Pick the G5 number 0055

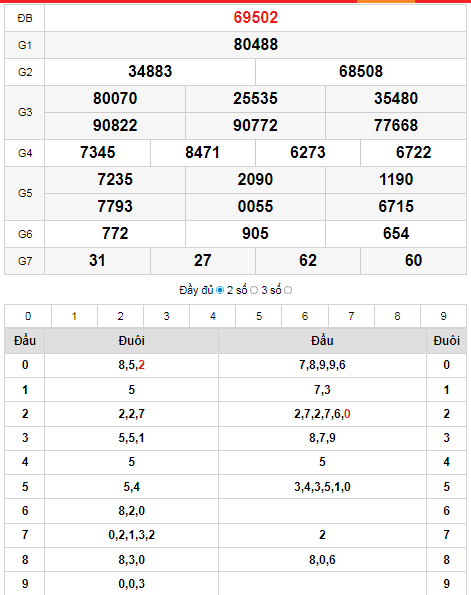(x=255, y=206)
